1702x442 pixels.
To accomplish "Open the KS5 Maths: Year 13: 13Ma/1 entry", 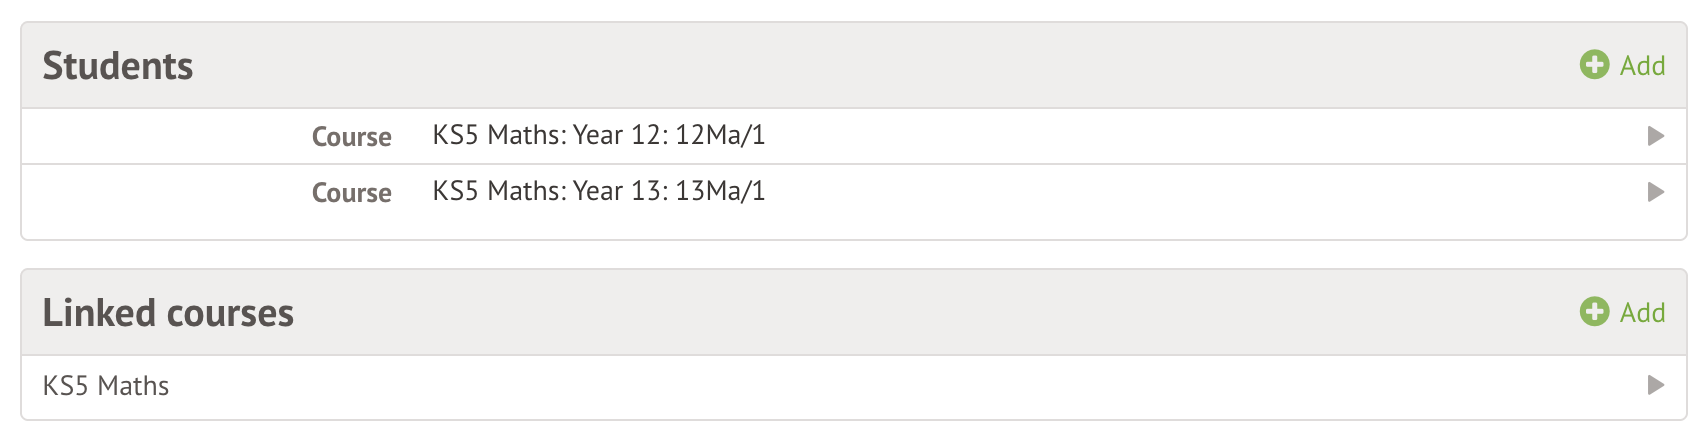I will (598, 192).
